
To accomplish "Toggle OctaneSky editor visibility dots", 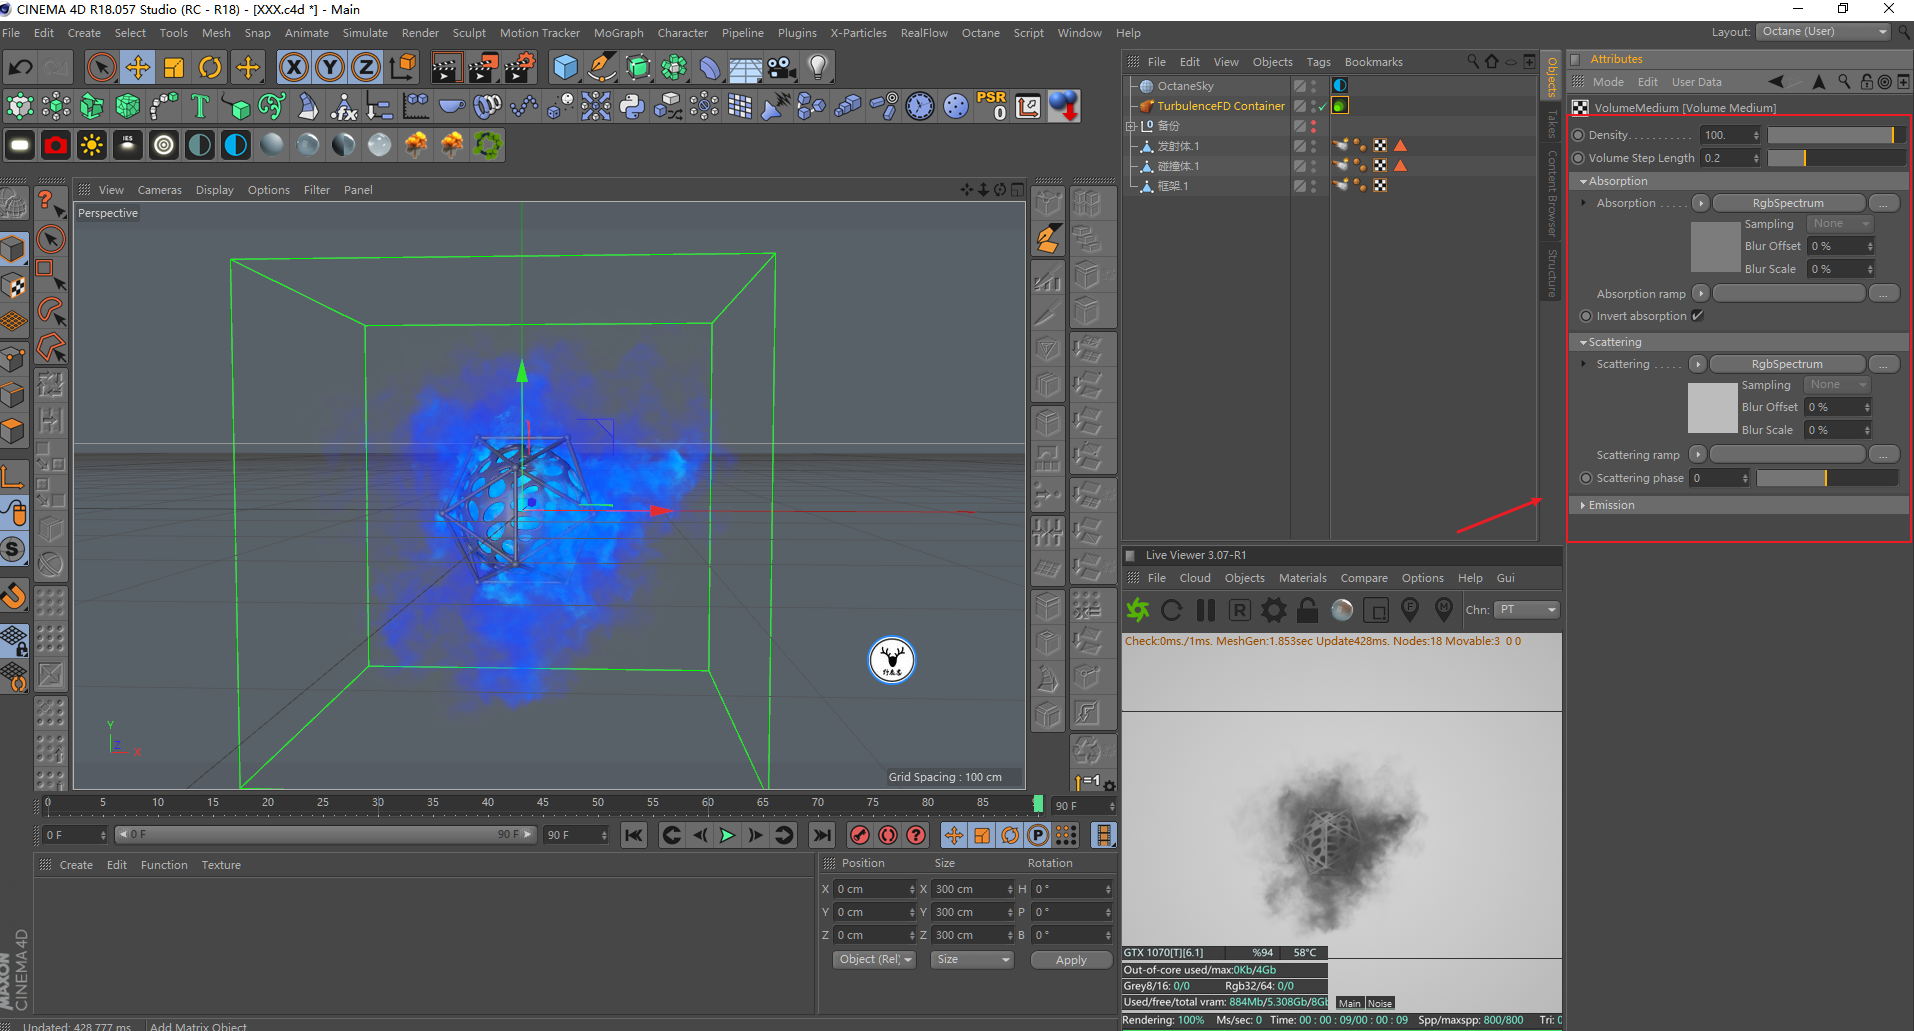I will [x=1313, y=86].
